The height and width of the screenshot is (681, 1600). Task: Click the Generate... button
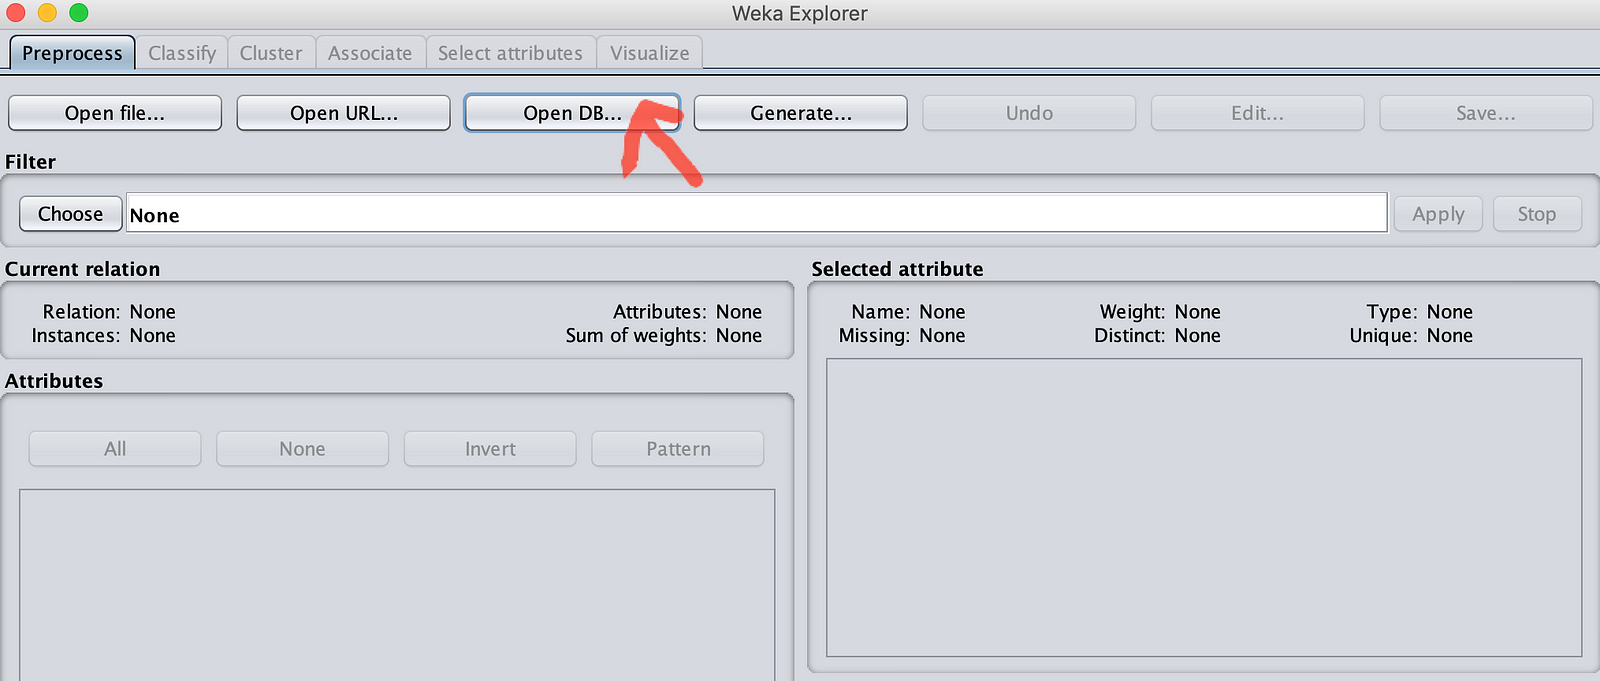[800, 113]
